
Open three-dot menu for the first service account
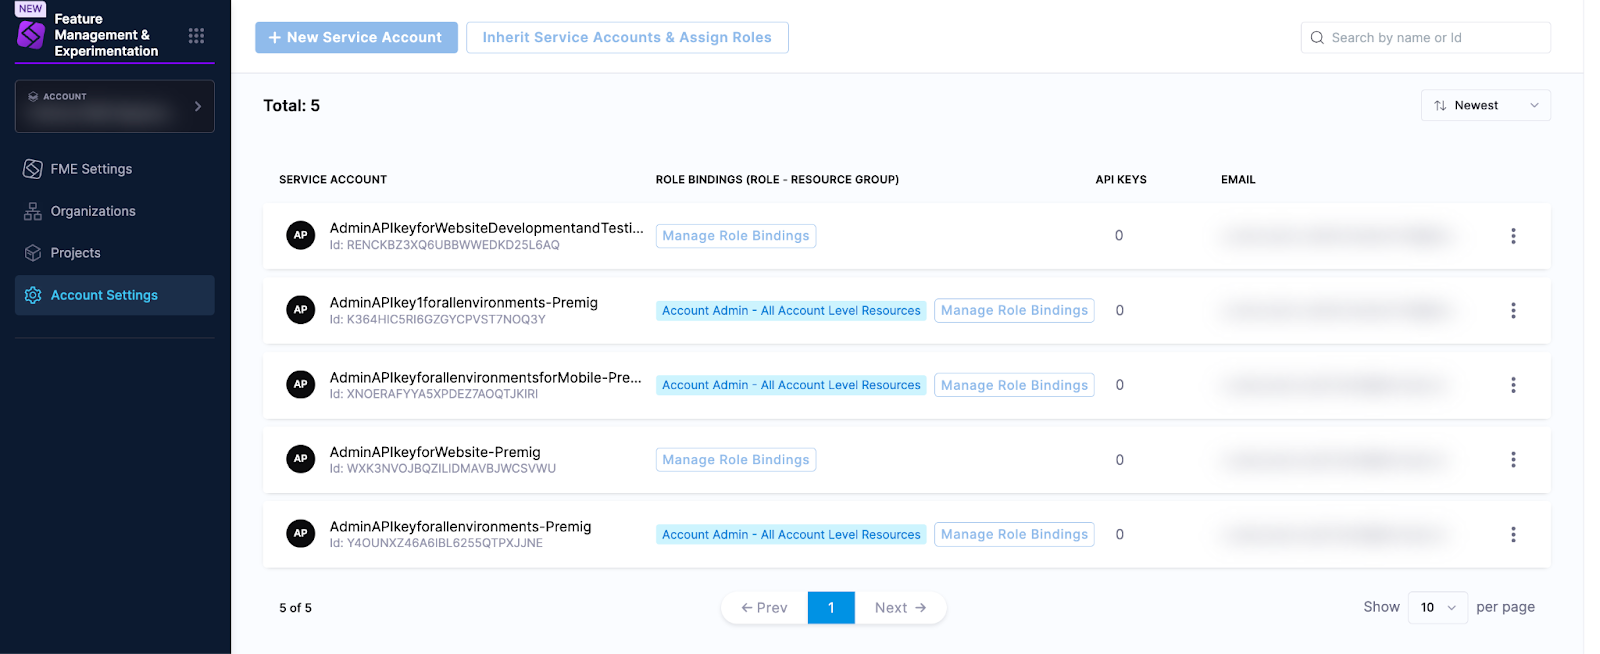coord(1512,236)
